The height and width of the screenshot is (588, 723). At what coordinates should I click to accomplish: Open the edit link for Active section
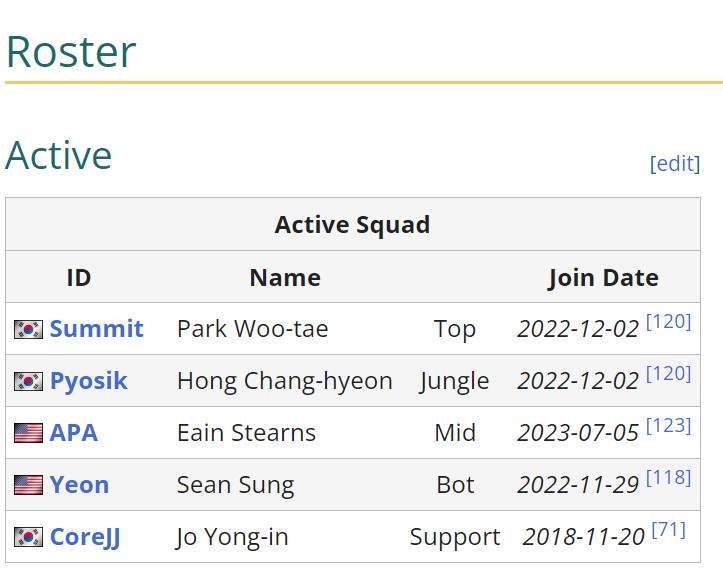pos(675,164)
